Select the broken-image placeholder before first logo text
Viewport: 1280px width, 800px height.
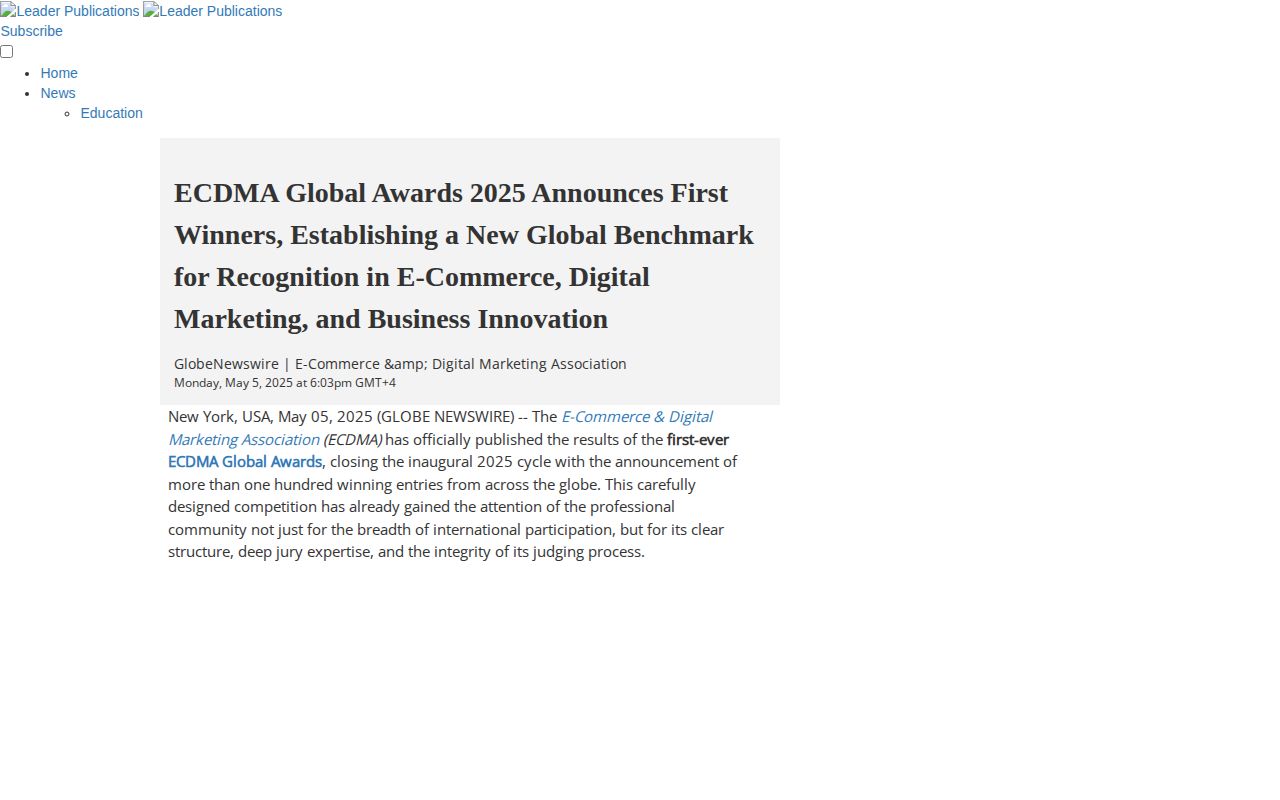click(x=10, y=11)
